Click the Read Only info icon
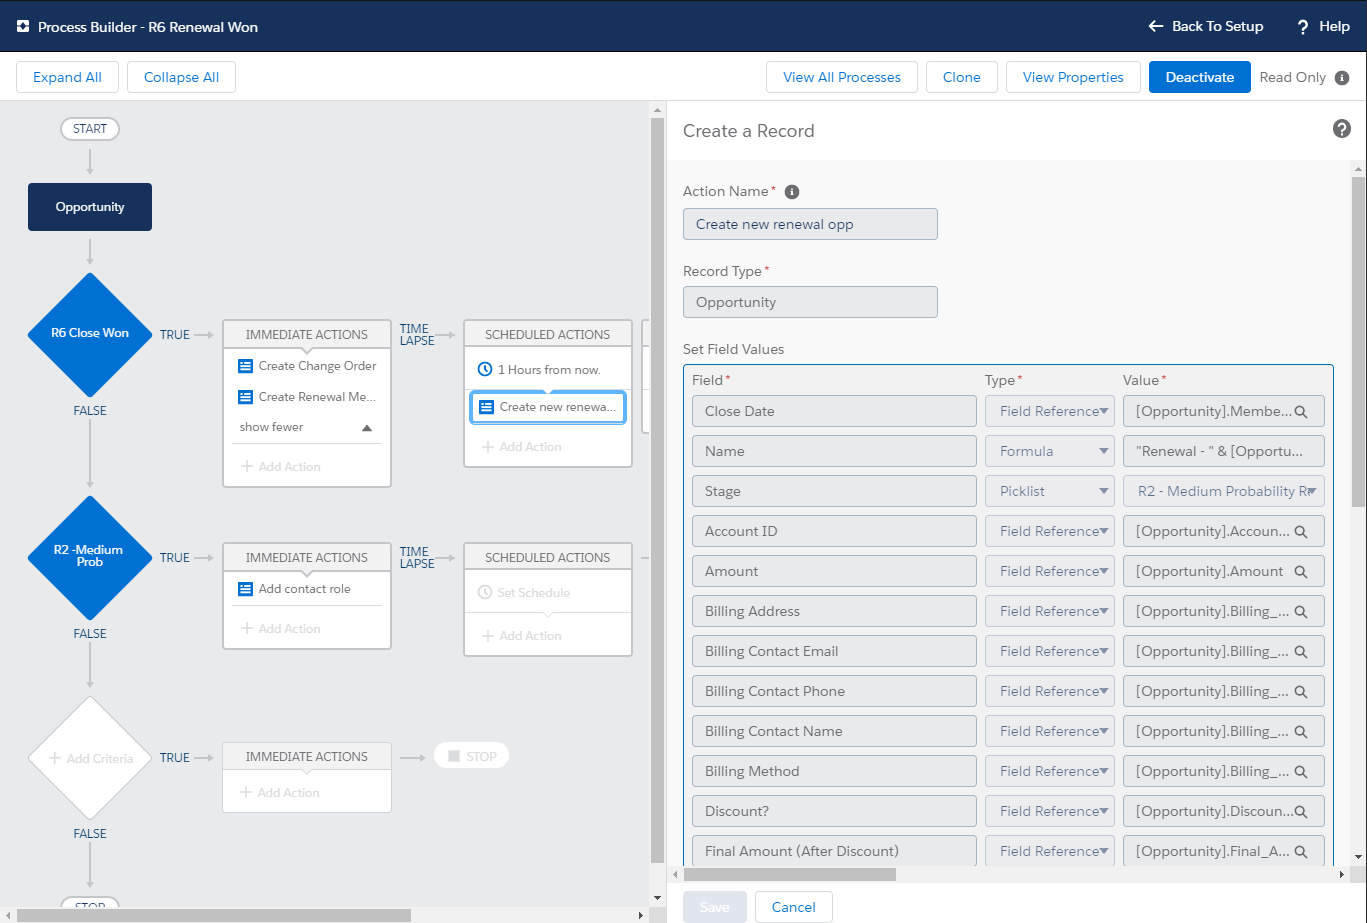Screen dimensions: 1367x923 click(x=1342, y=77)
